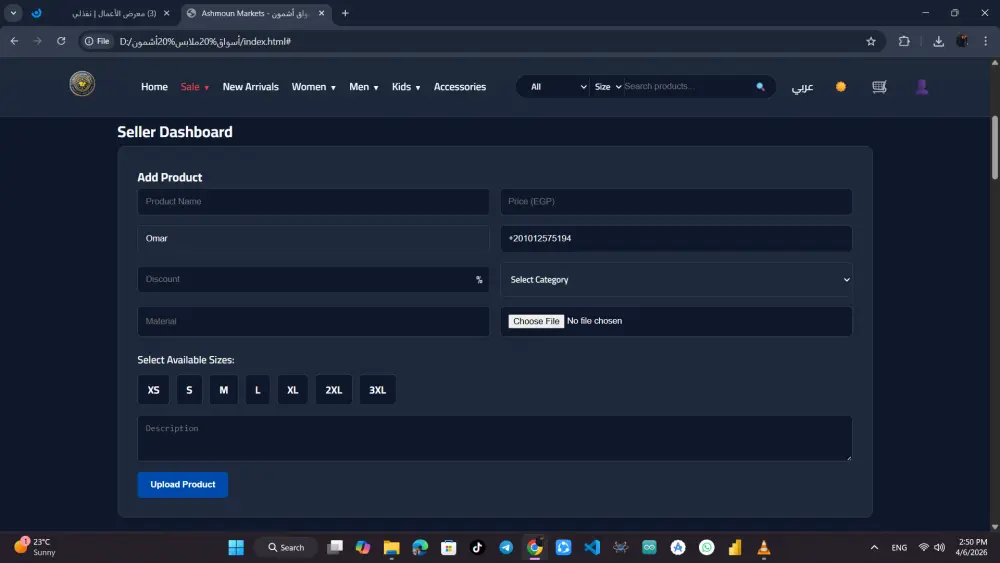Click the File site info chip

(97, 41)
